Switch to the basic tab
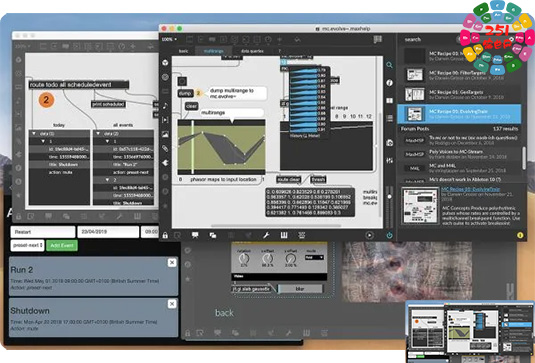 point(184,51)
